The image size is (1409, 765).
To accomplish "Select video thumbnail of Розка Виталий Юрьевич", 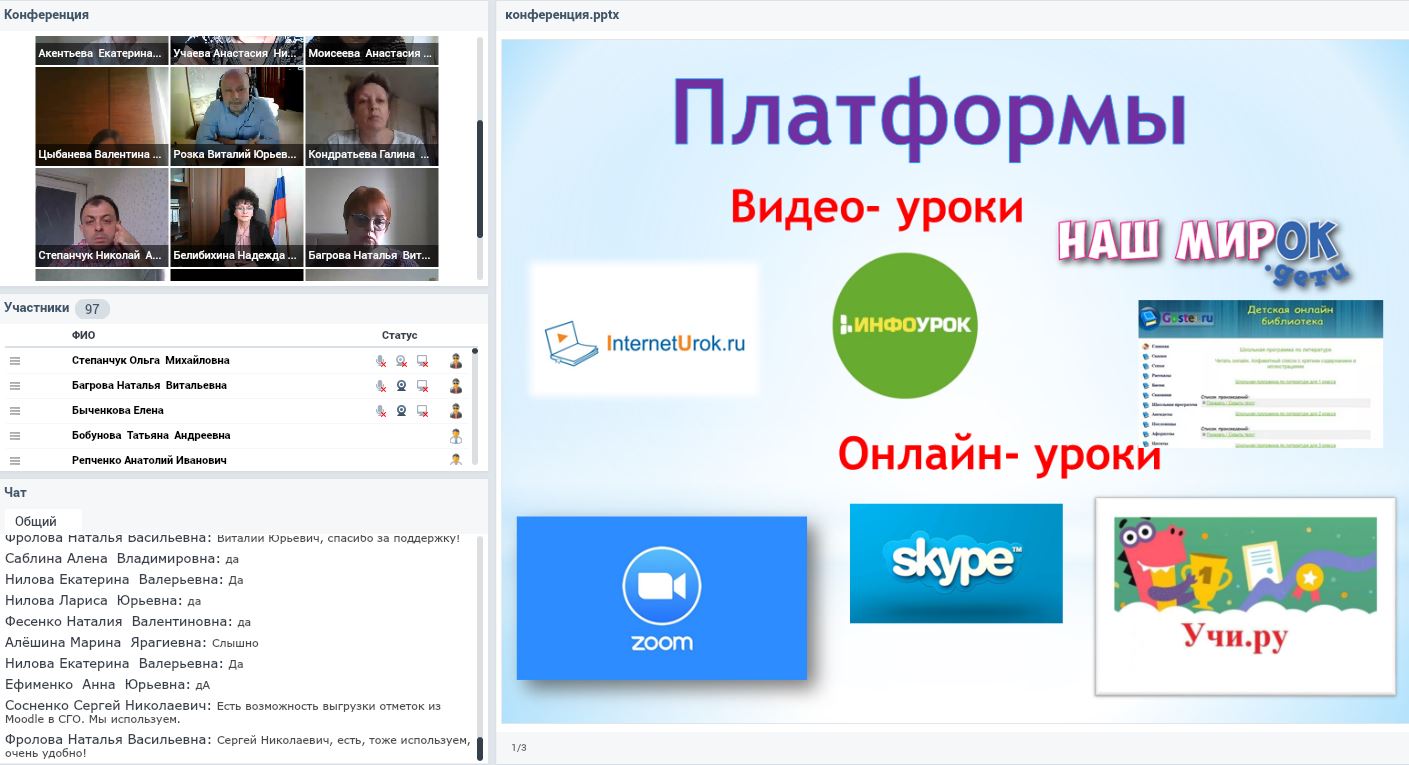I will 237,115.
